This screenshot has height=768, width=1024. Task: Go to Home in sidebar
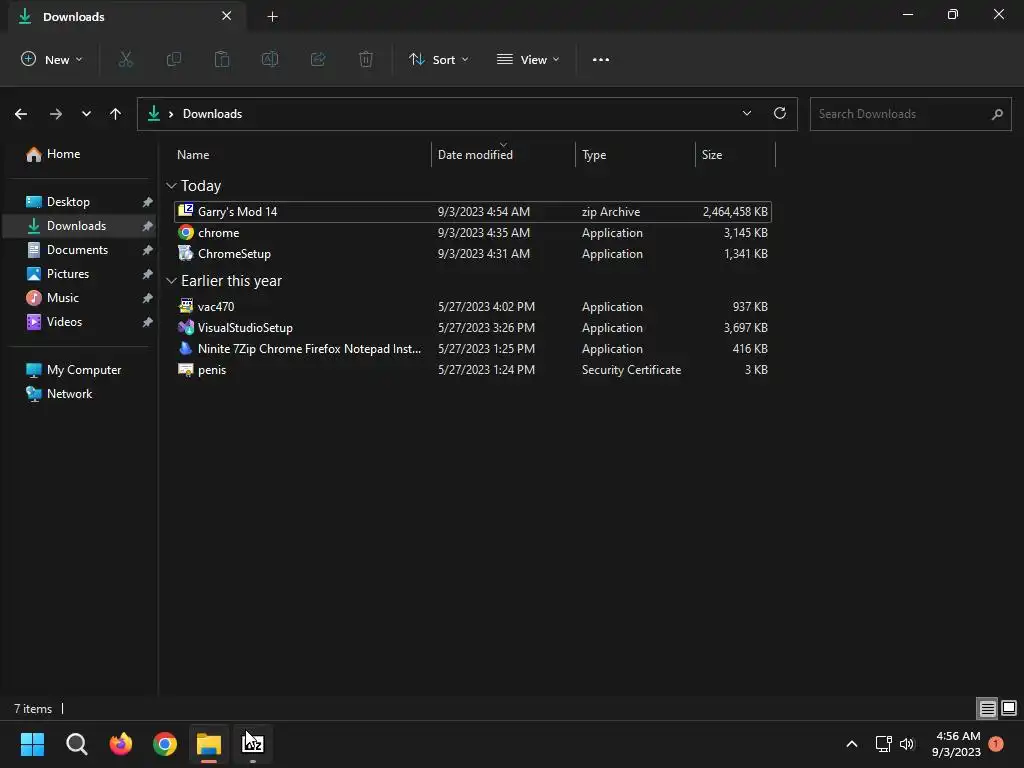[x=63, y=154]
